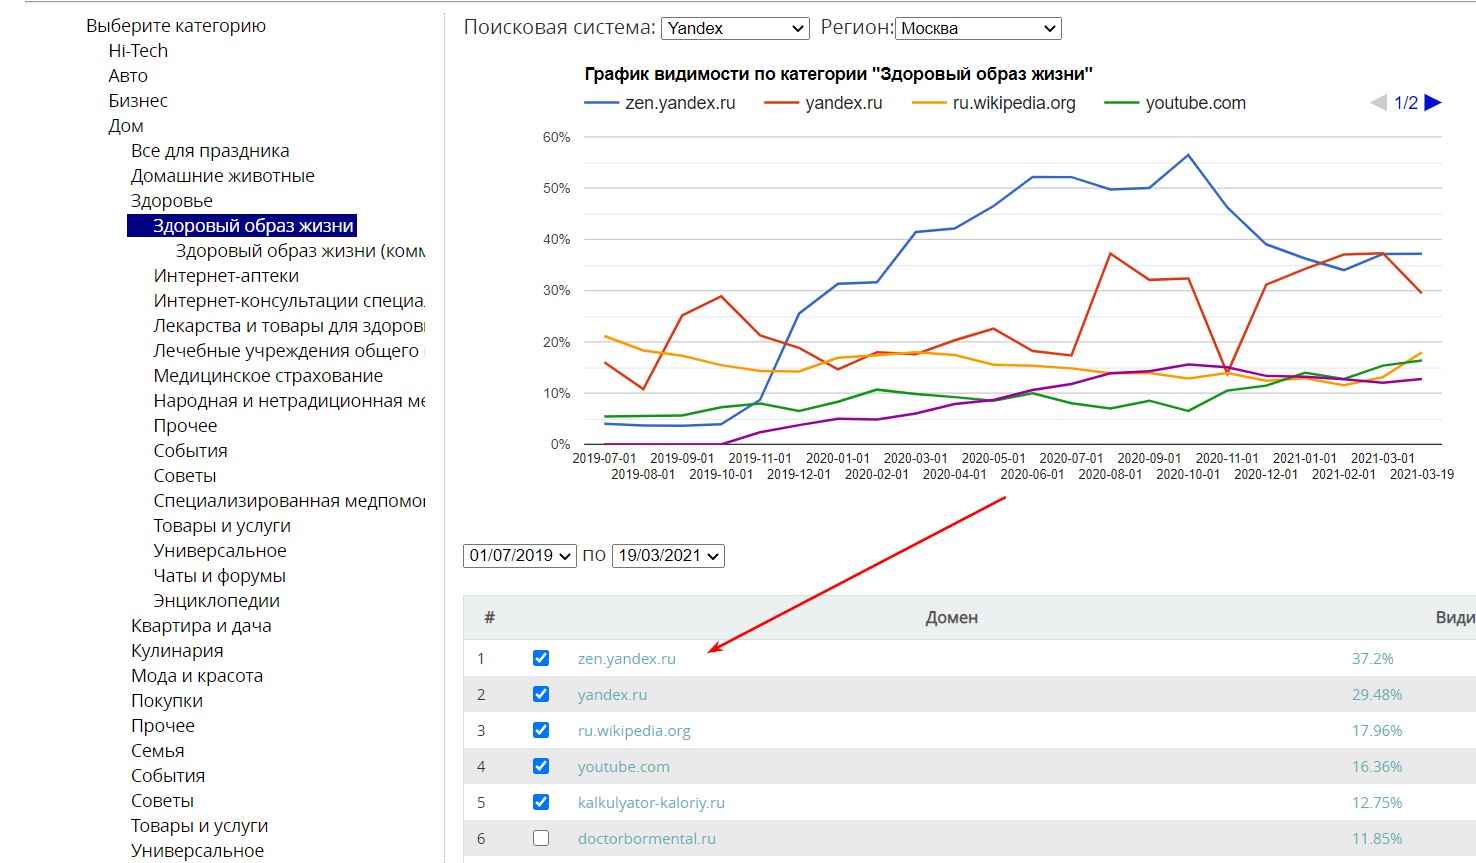Open Кулинария category
1476x863 pixels.
click(x=177, y=650)
